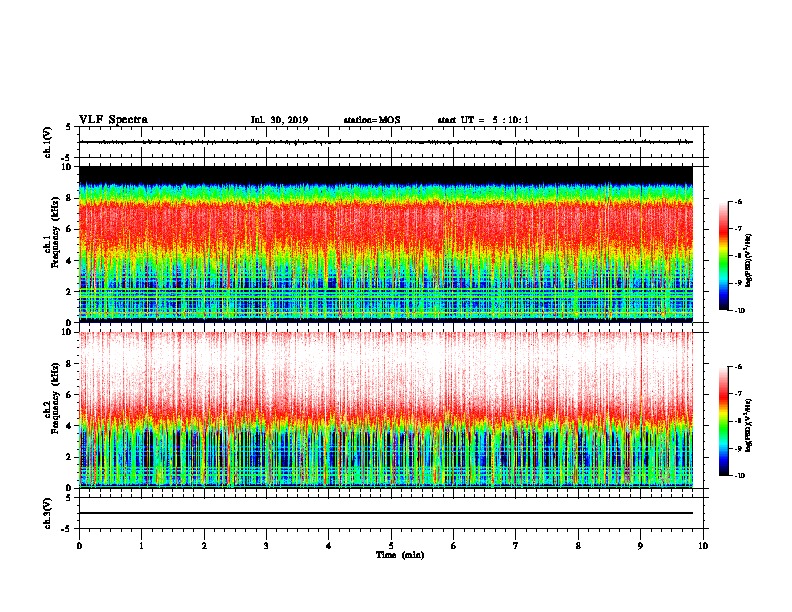Click the "-6" tick on ch.1 color bar

738,201
